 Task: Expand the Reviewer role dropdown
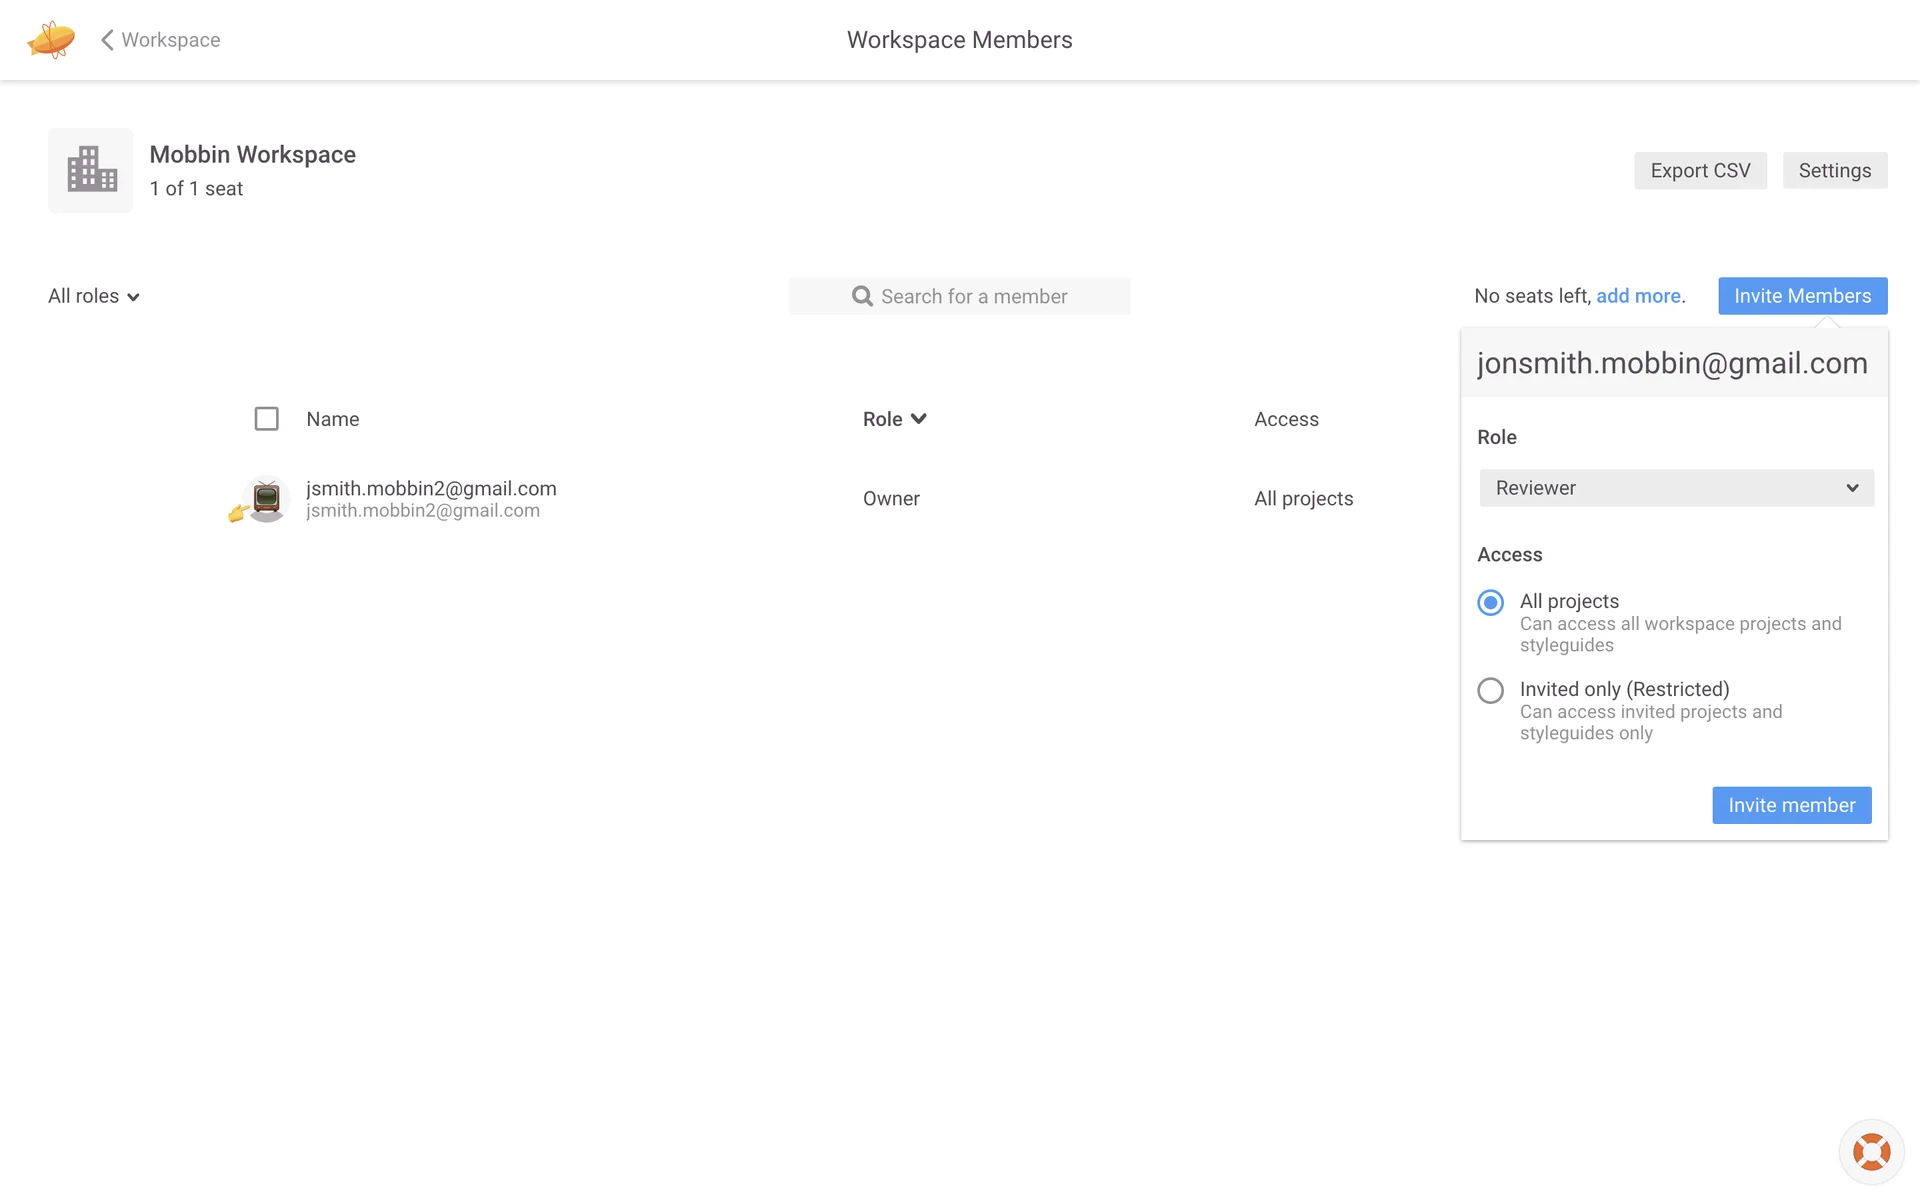click(1676, 488)
